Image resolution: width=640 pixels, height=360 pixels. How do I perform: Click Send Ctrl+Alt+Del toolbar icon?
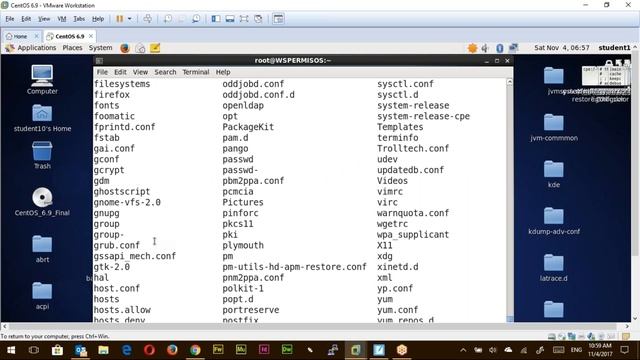(147, 19)
